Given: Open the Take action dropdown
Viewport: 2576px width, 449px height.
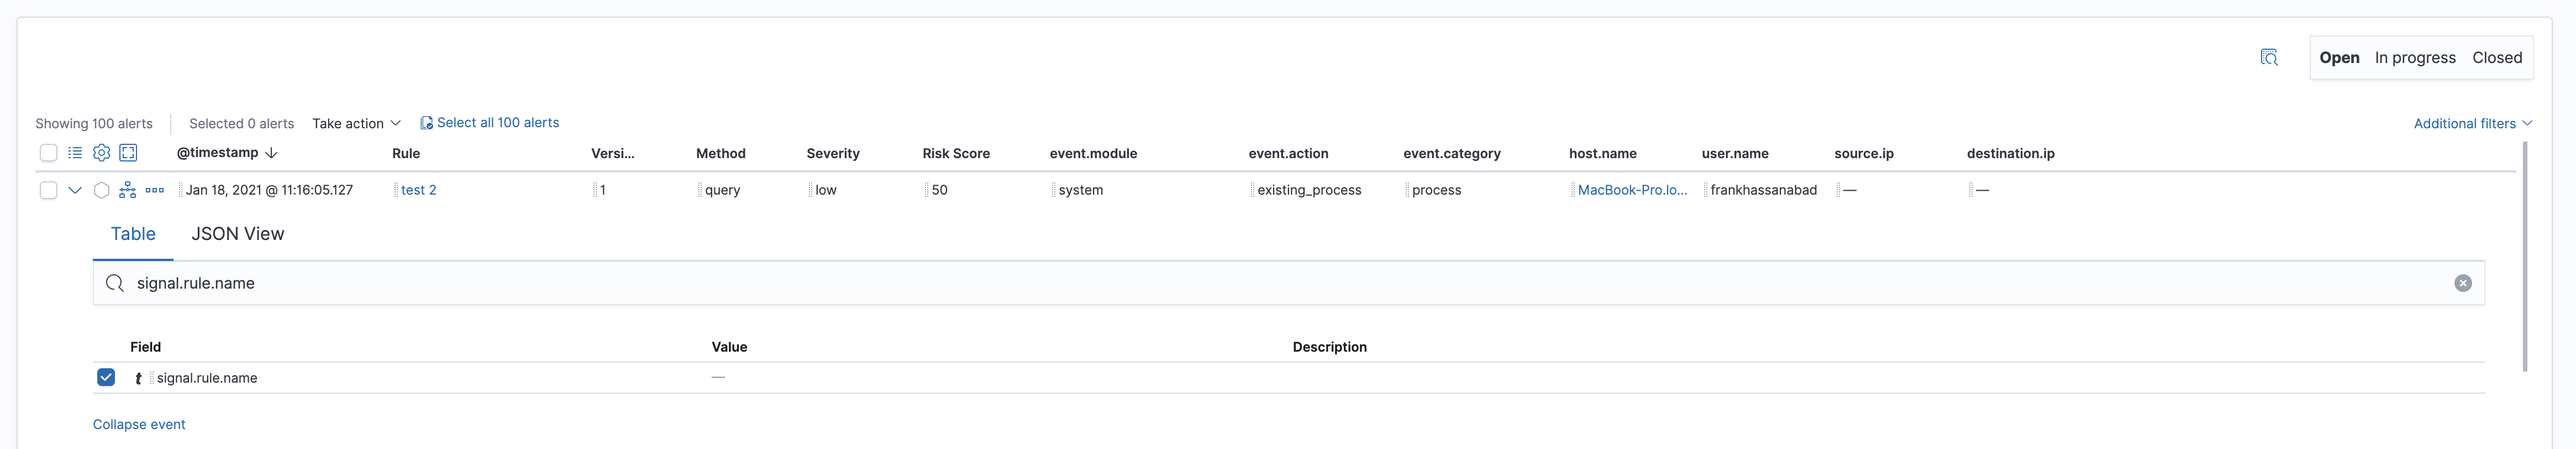Looking at the screenshot, I should pos(356,123).
